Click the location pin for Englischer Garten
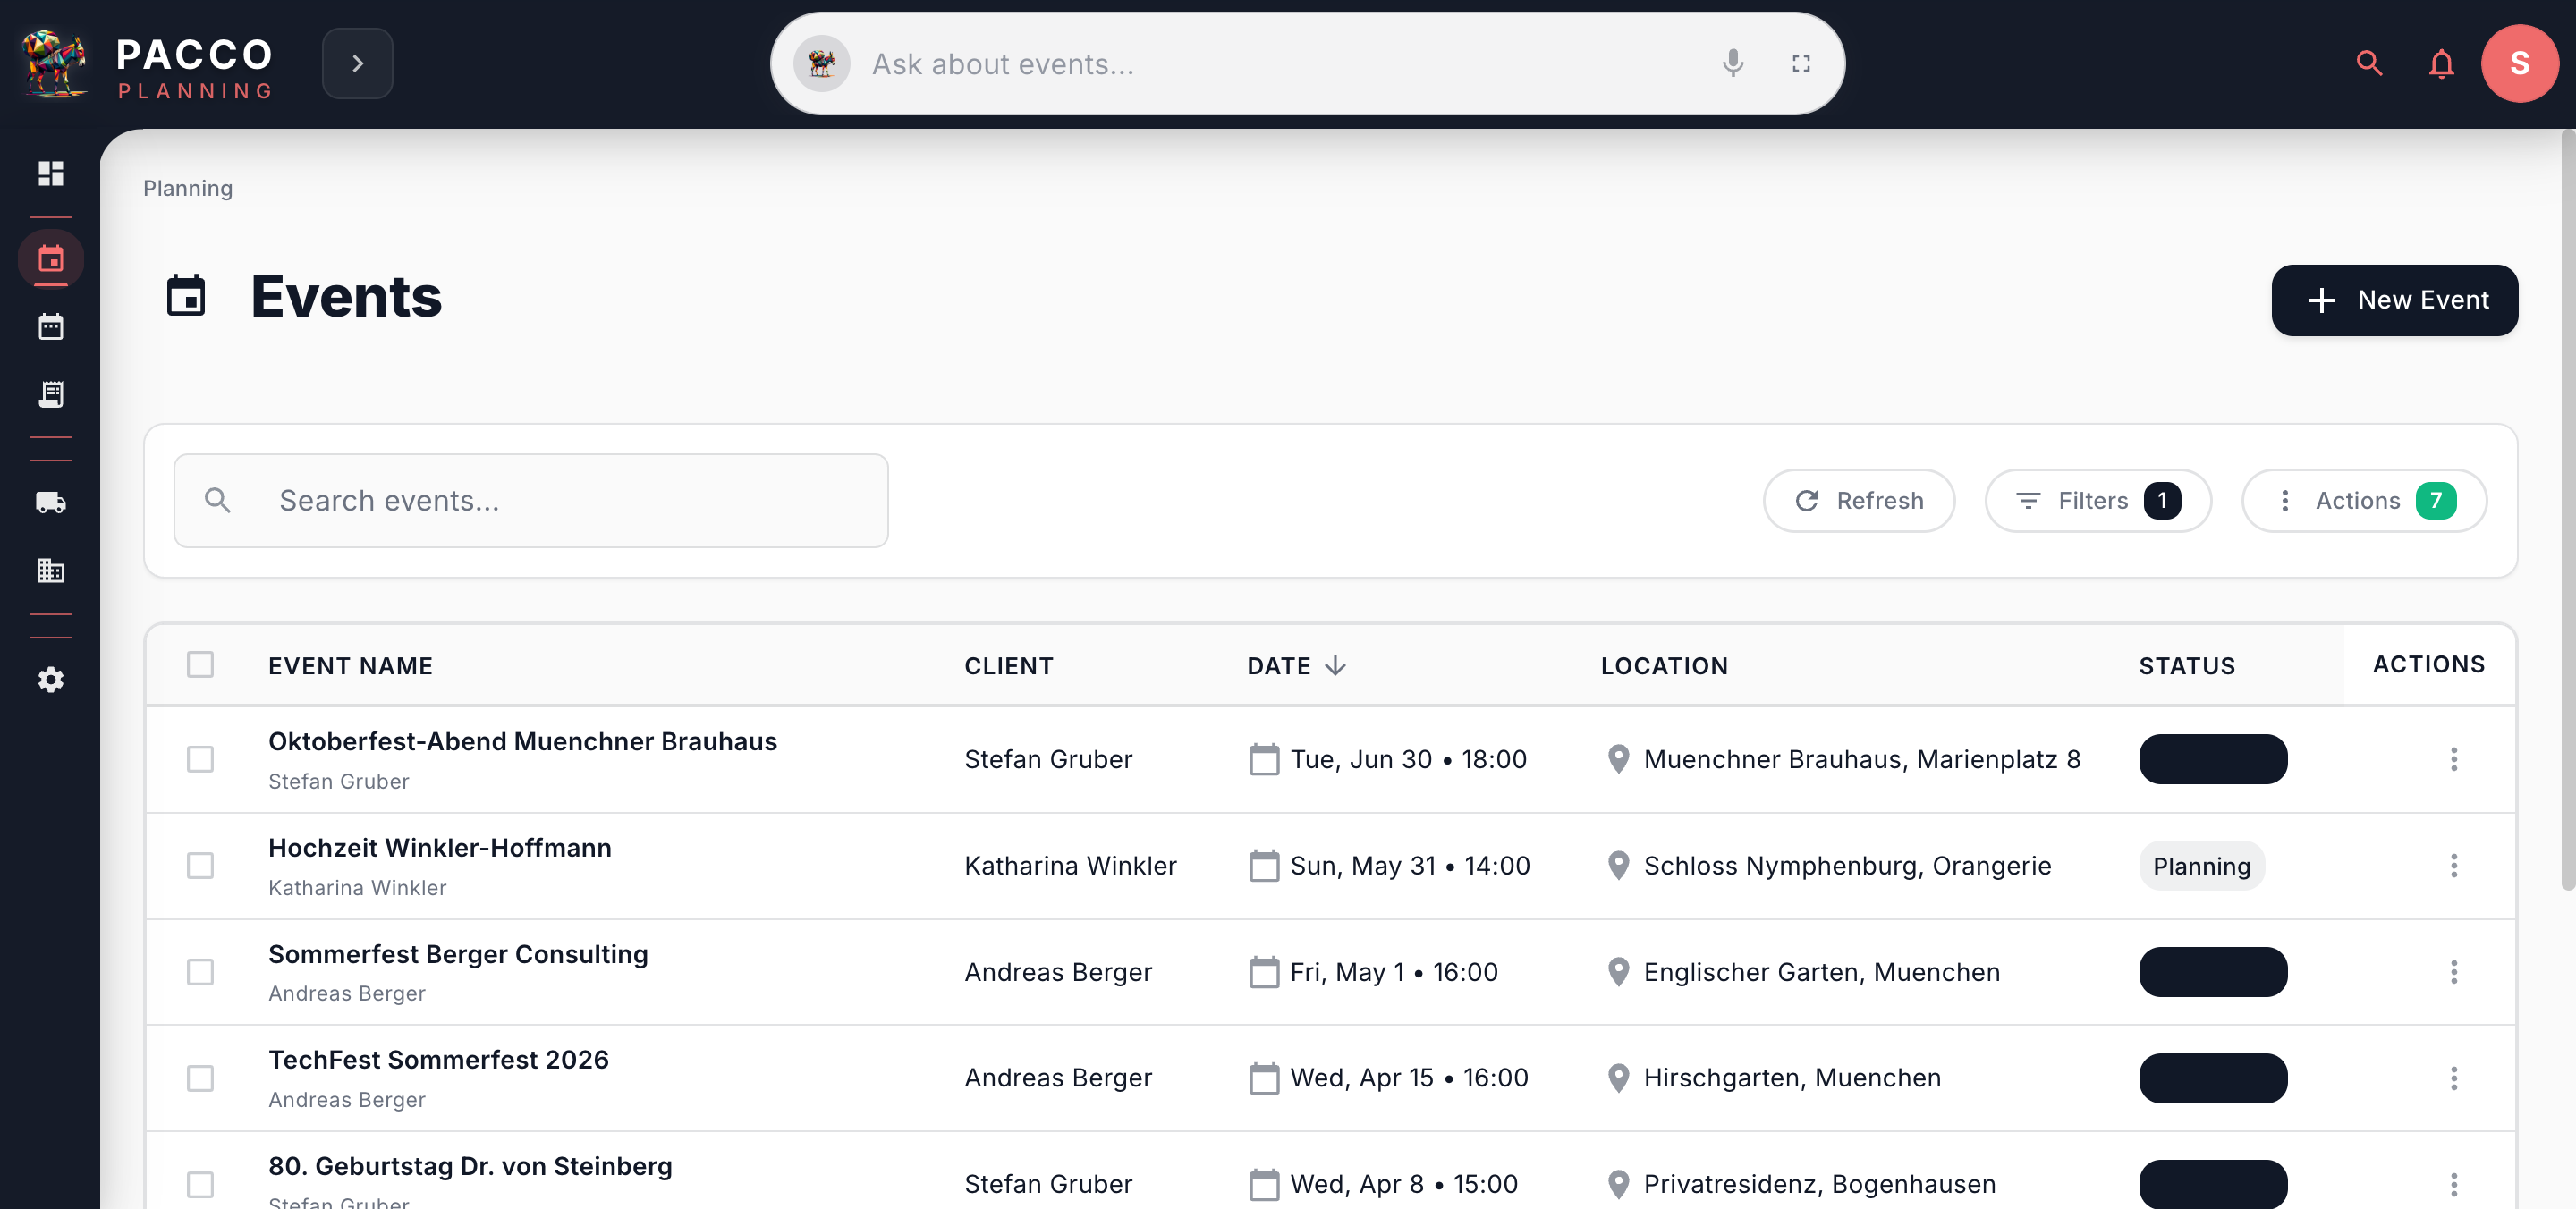Screen dimensions: 2576x1209 [x=1618, y=972]
